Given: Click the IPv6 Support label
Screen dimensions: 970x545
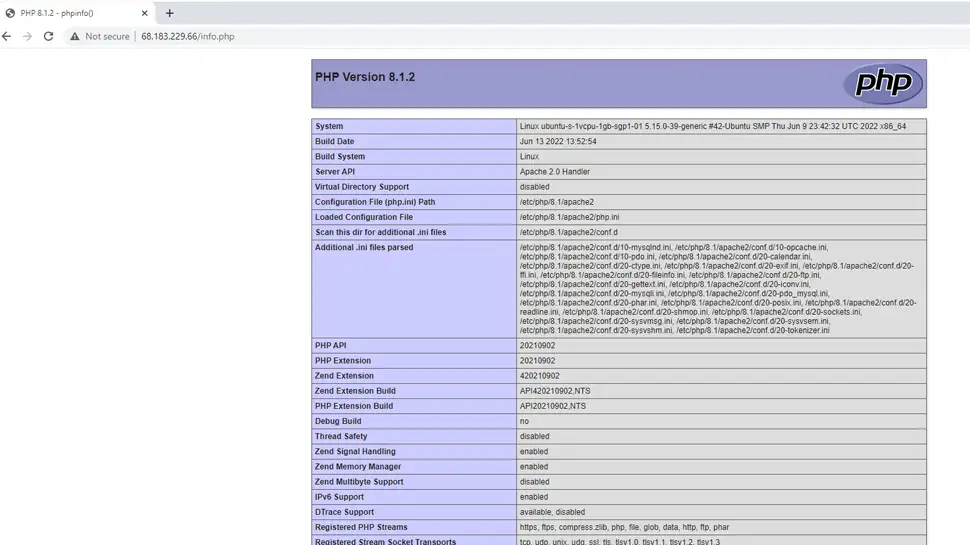Looking at the screenshot, I should pyautogui.click(x=339, y=497).
